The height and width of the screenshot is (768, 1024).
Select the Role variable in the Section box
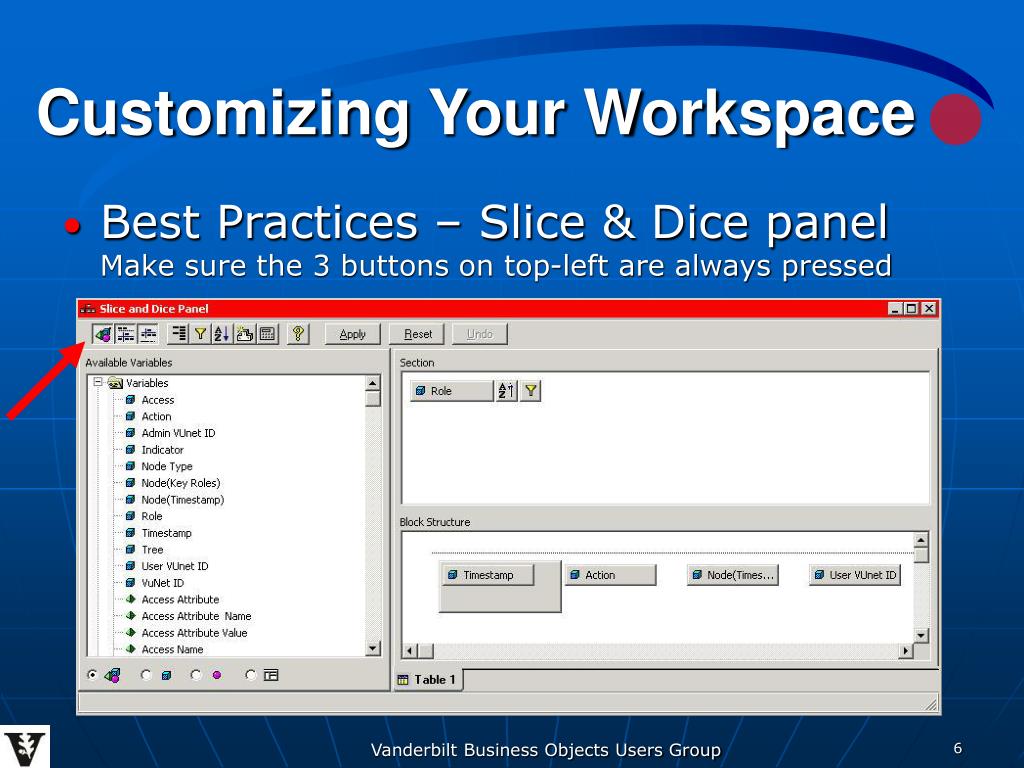[x=451, y=391]
